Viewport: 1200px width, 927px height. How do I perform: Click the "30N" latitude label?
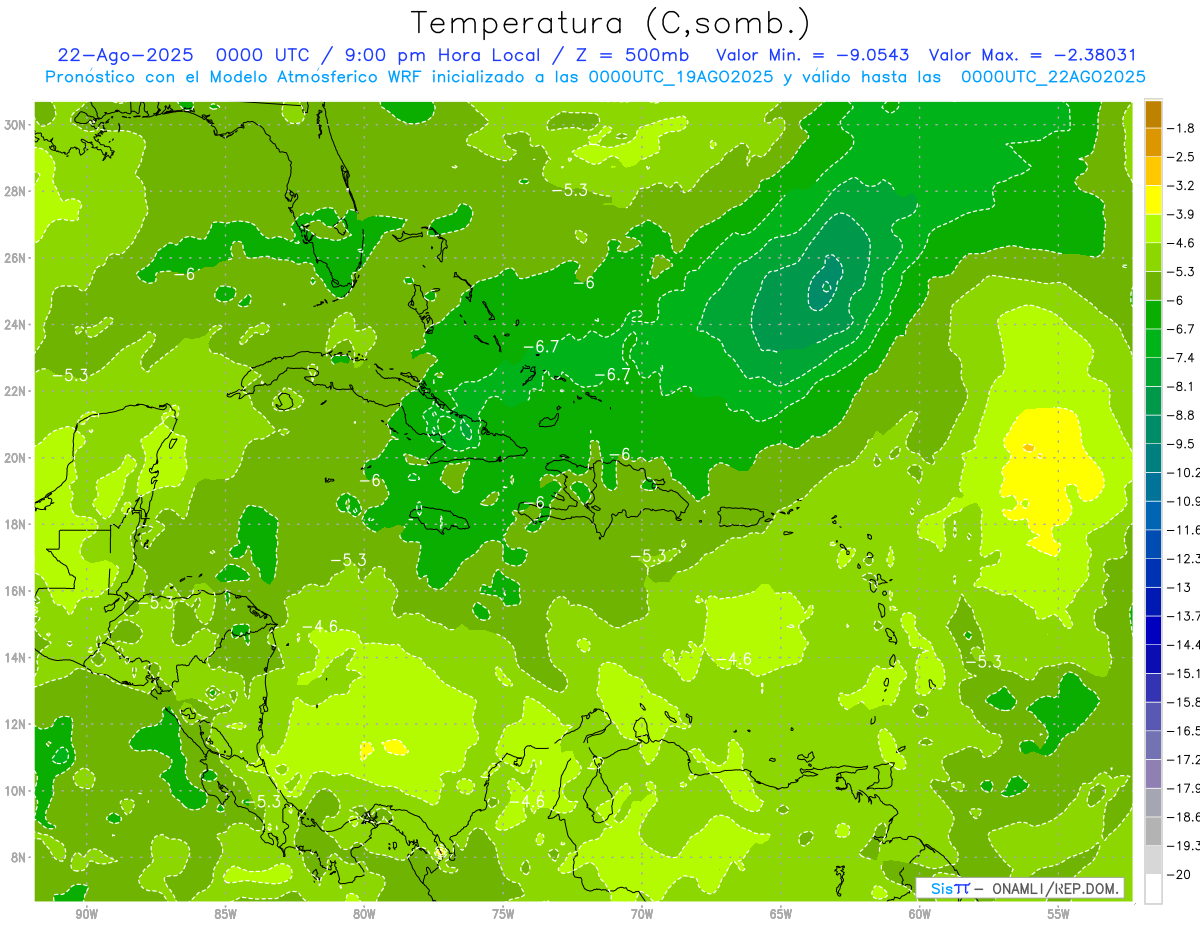(x=15, y=124)
